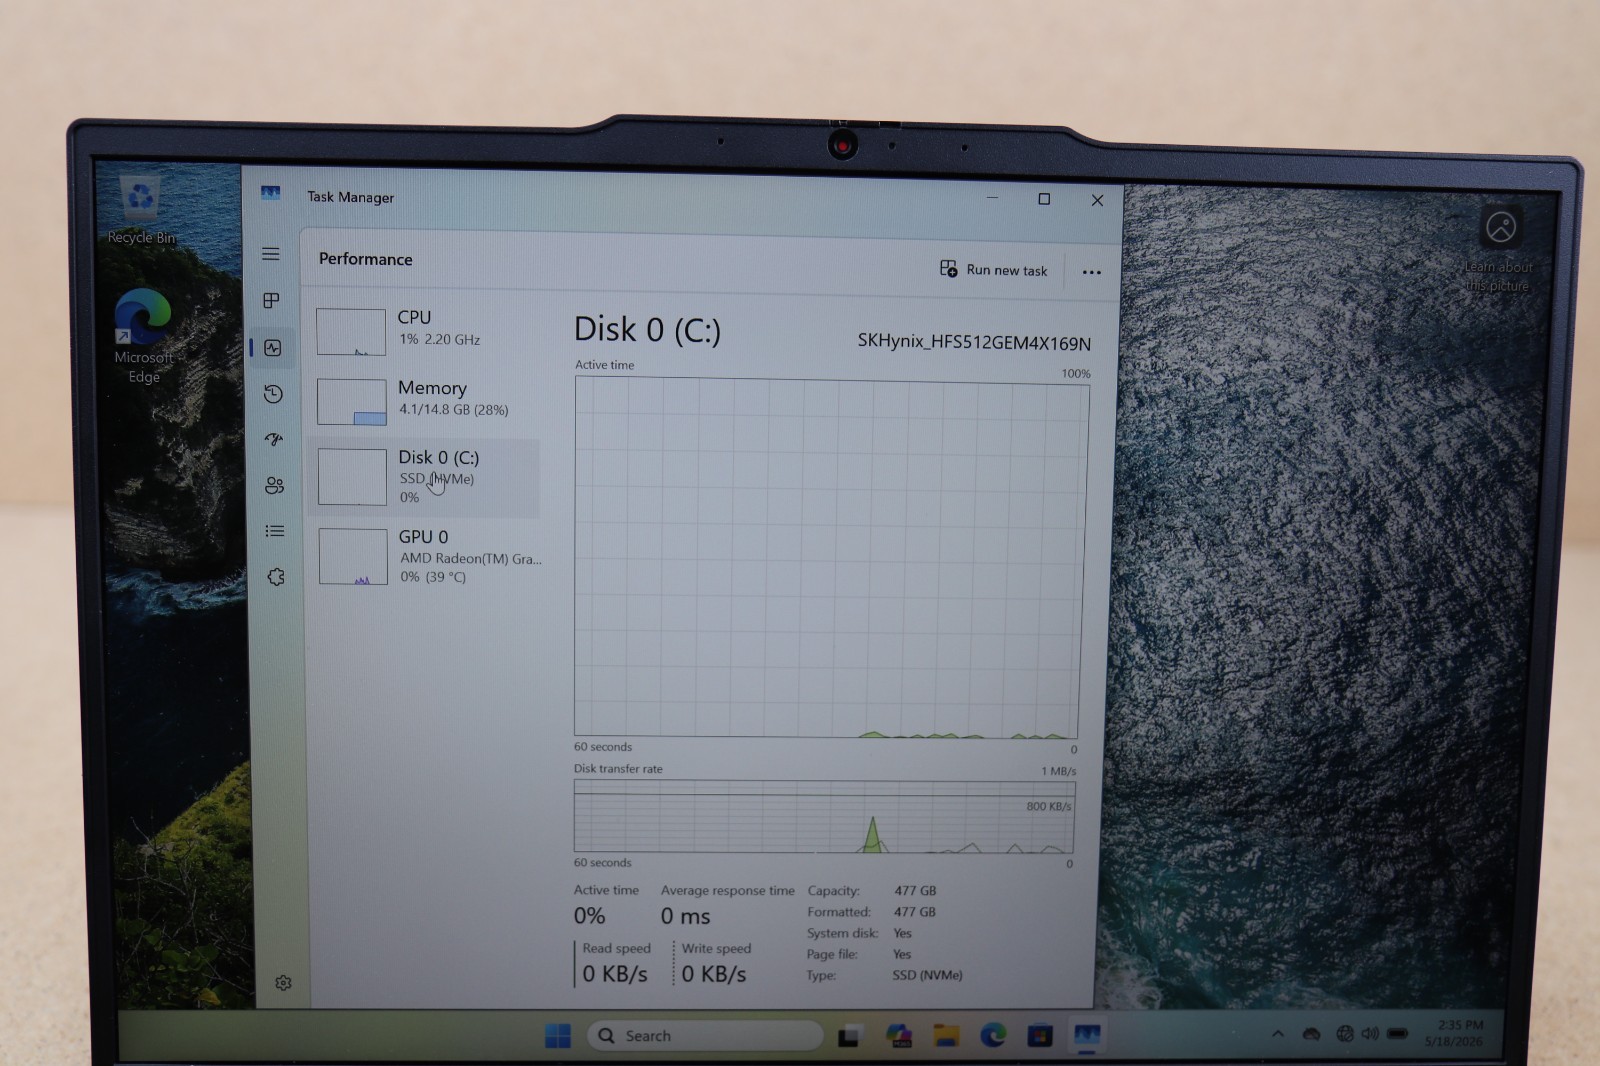This screenshot has width=1600, height=1066.
Task: Click the Capacity 477 GB value
Action: (915, 891)
